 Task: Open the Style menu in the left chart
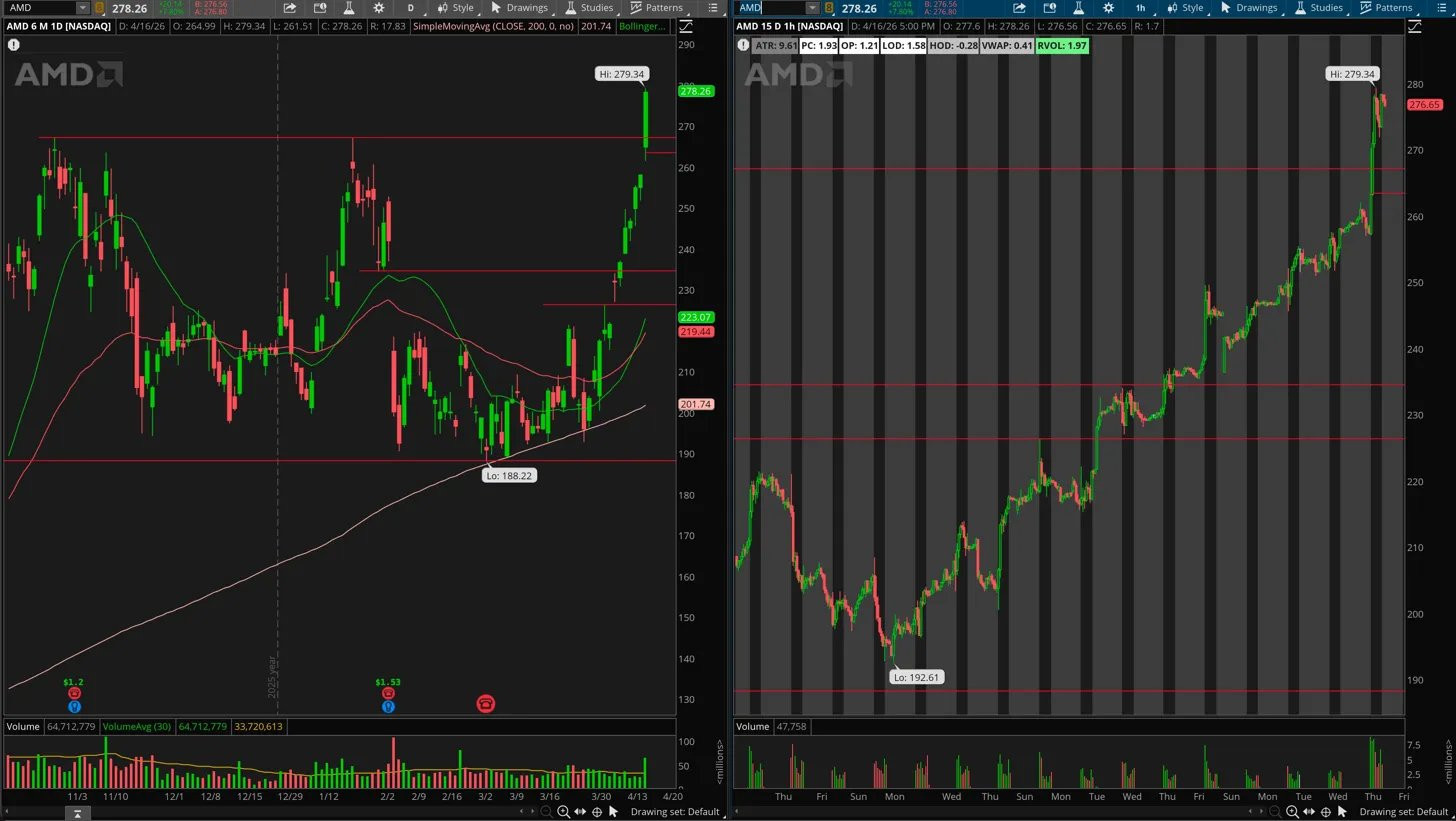tap(456, 8)
